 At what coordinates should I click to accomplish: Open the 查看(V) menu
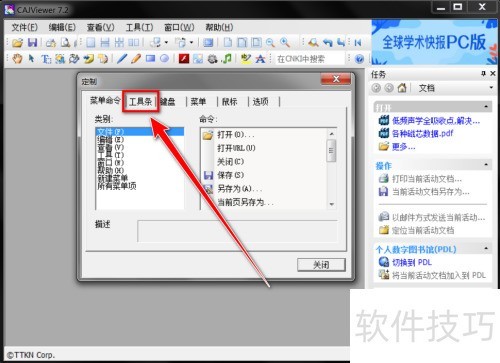(x=101, y=27)
